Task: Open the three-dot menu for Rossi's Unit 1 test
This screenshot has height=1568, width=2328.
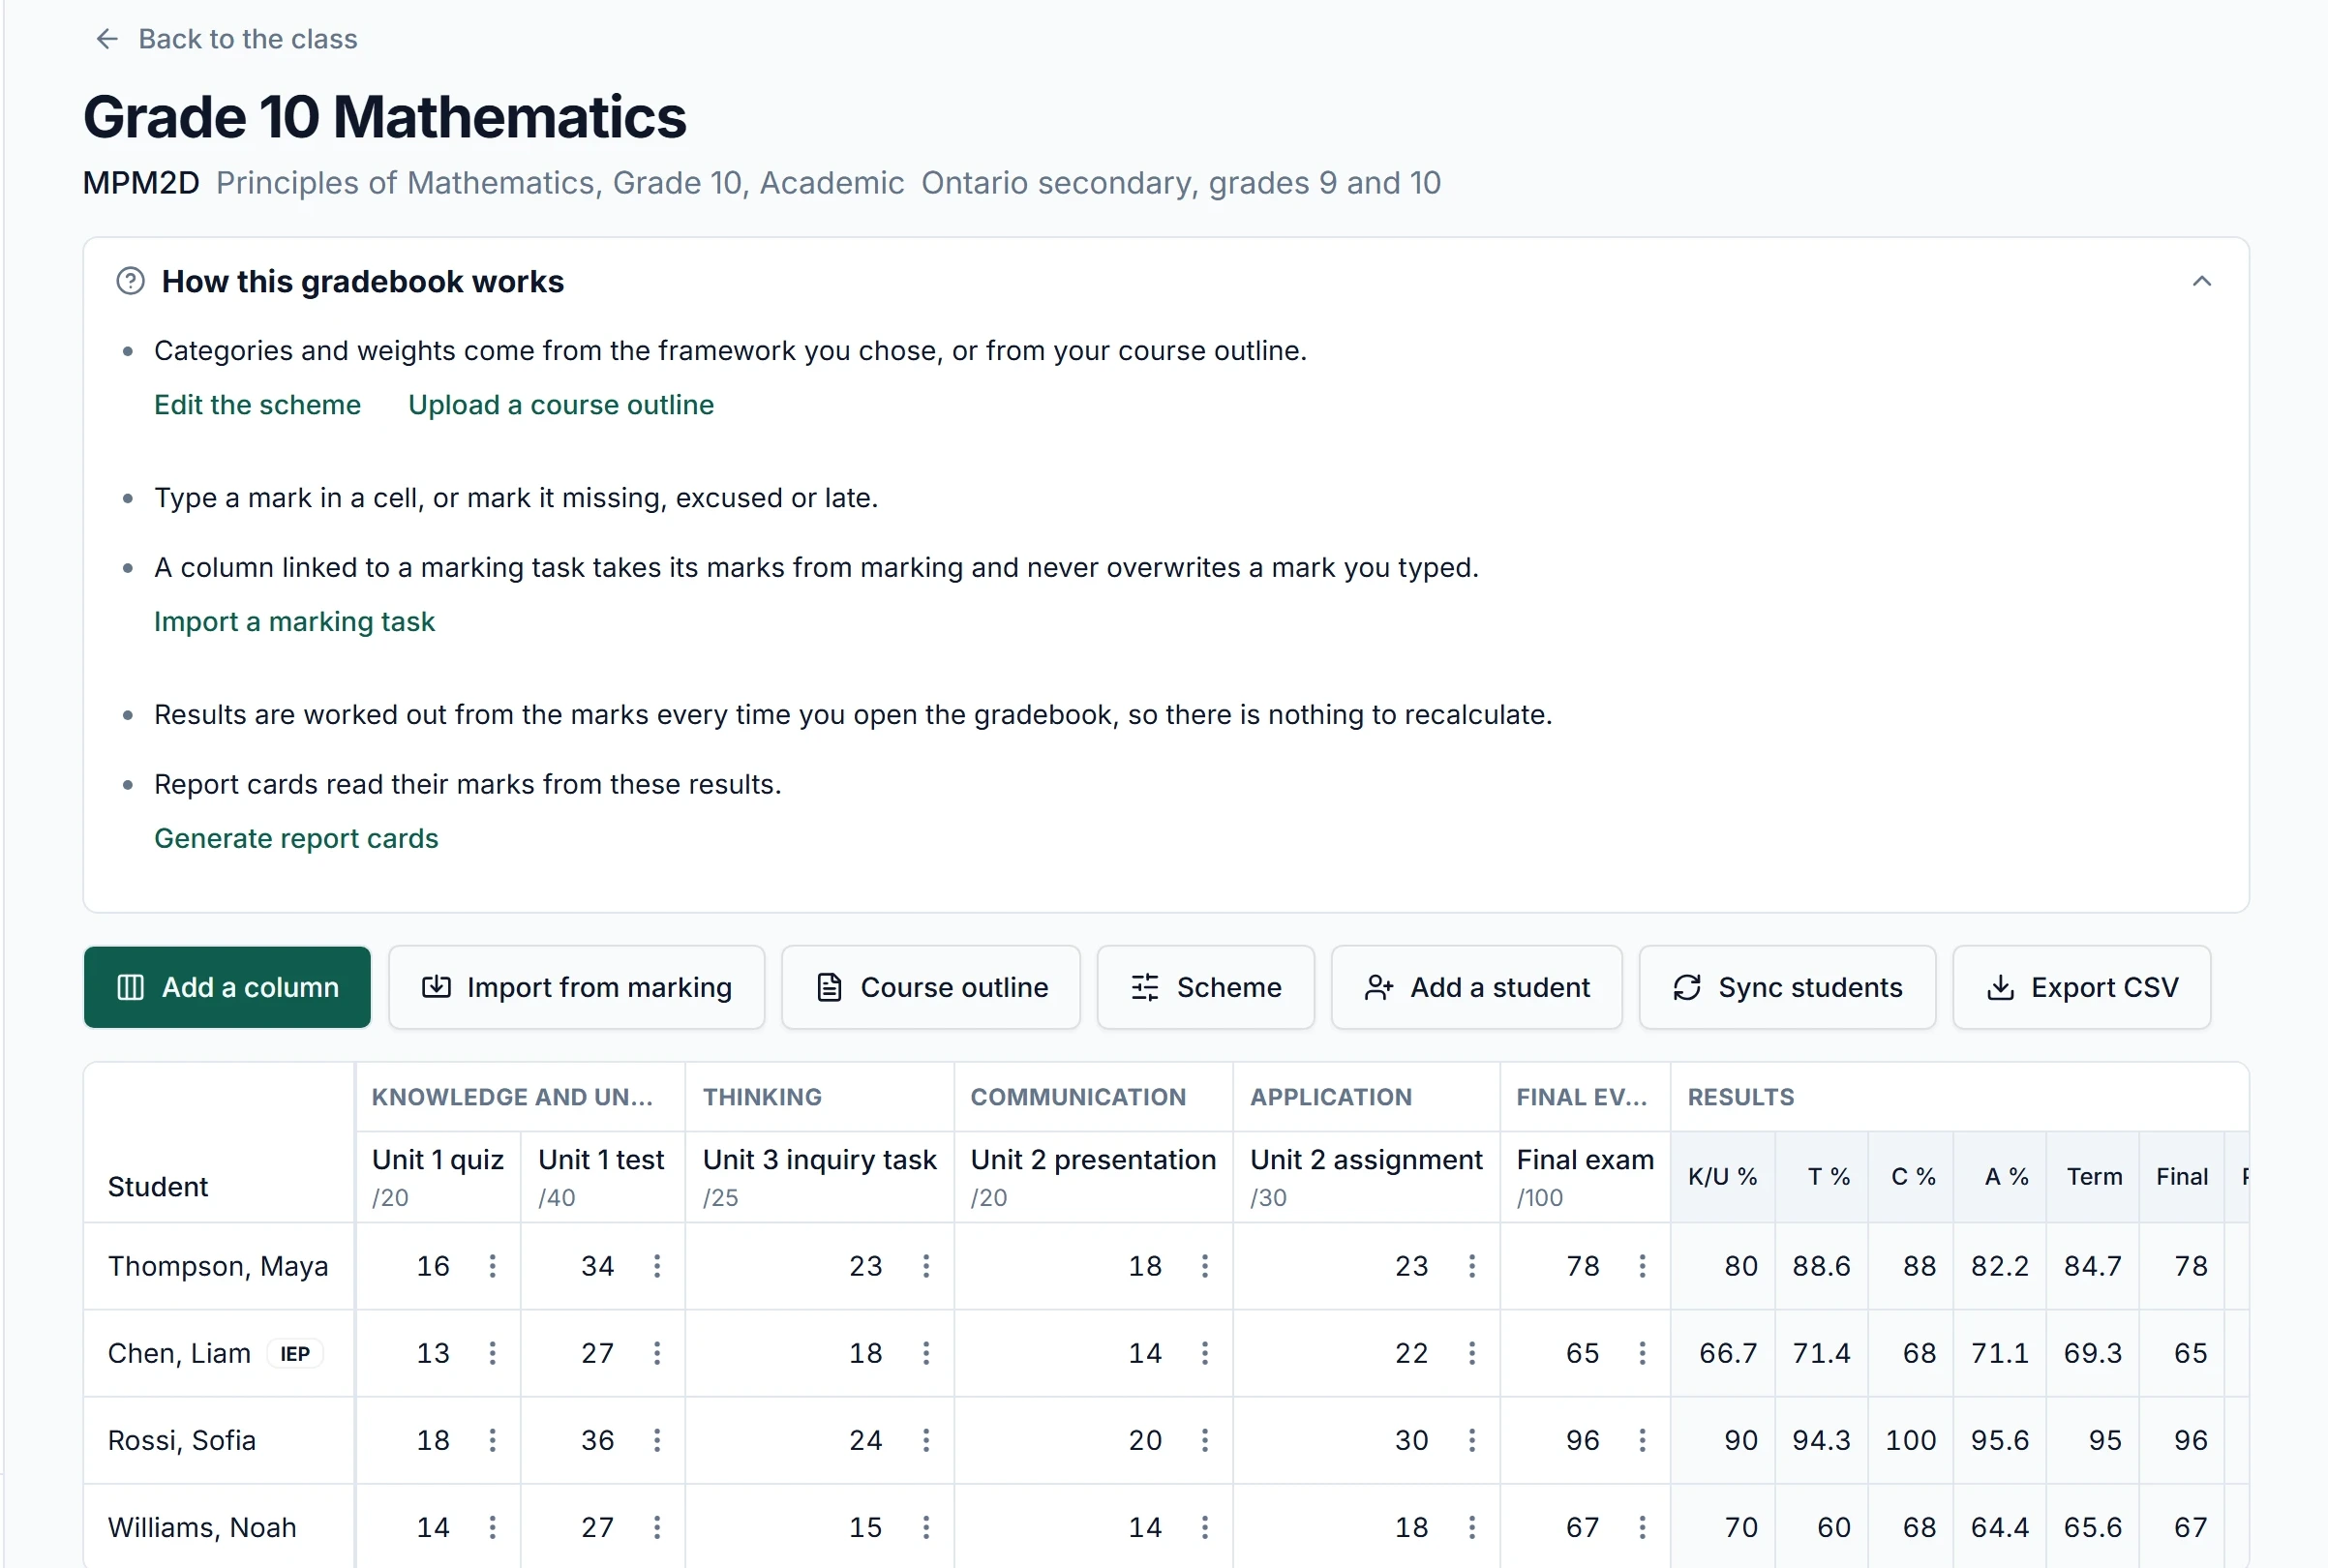Action: [657, 1440]
